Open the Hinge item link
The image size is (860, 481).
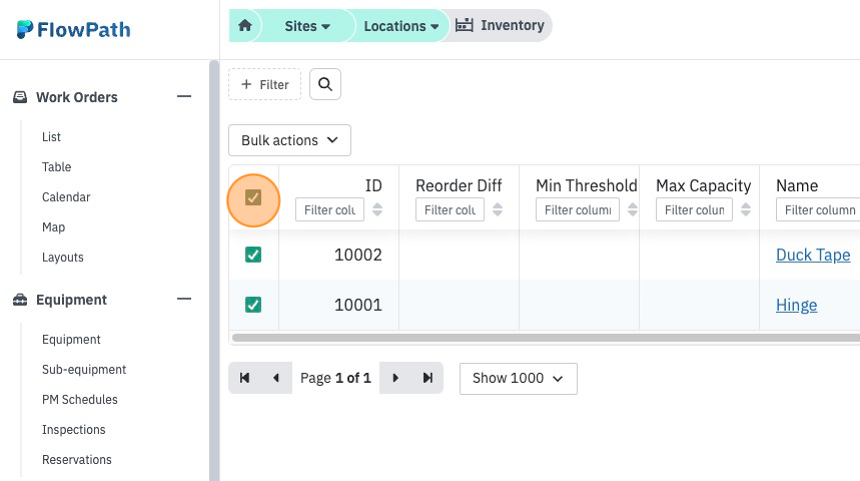click(796, 305)
